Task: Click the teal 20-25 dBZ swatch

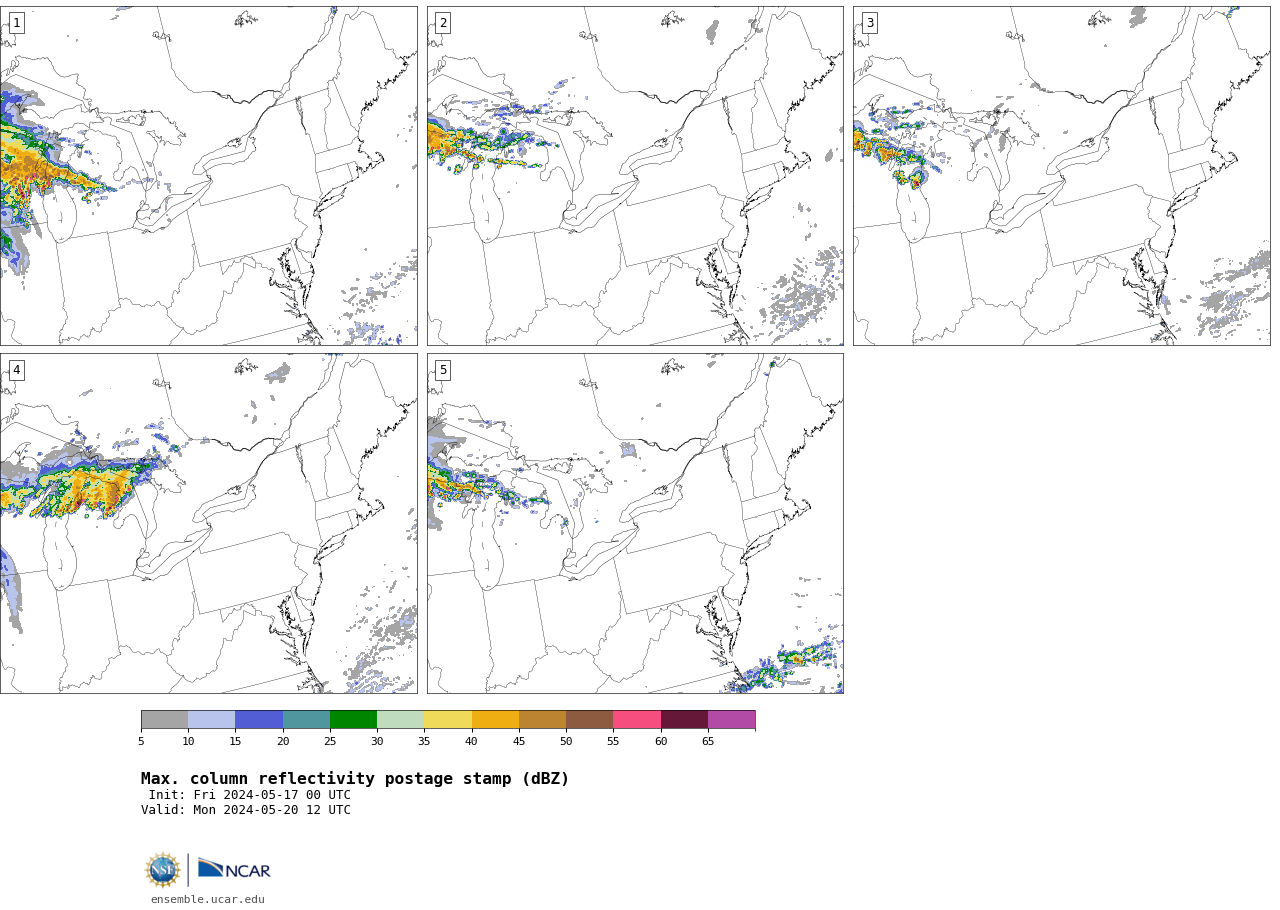Action: [x=306, y=720]
